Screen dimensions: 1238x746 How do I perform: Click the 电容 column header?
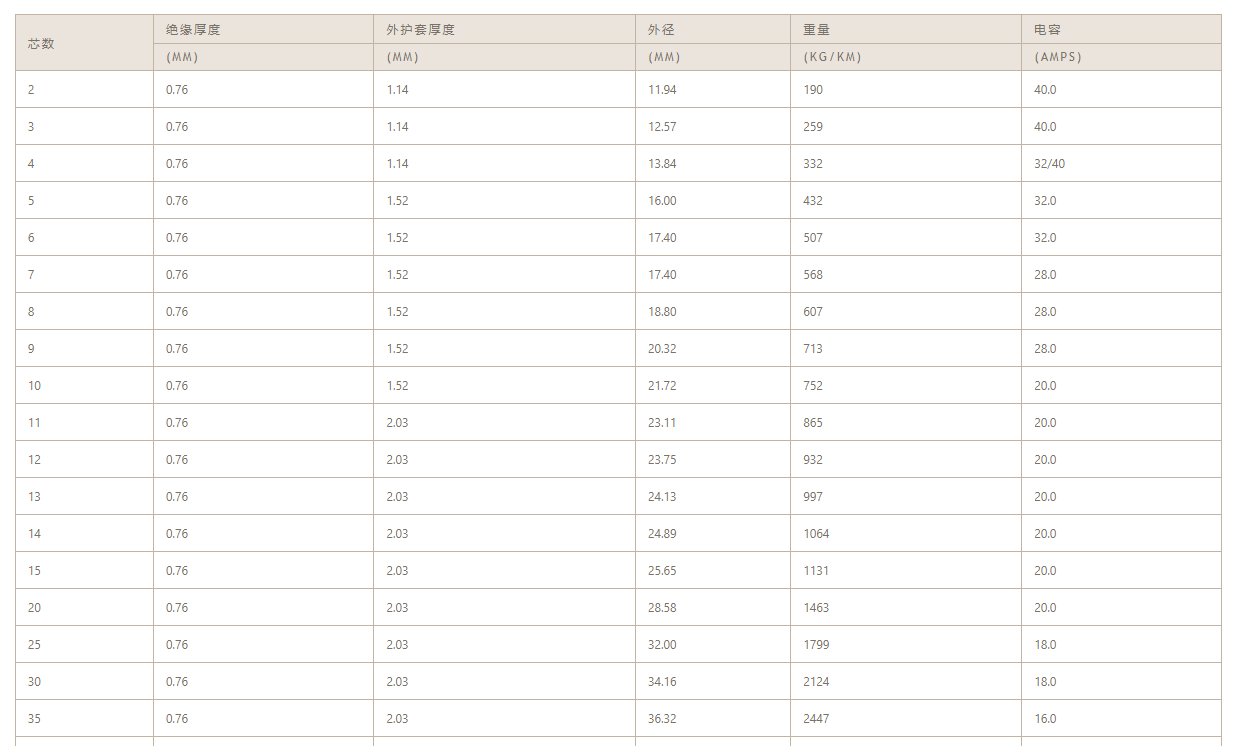coord(1047,30)
